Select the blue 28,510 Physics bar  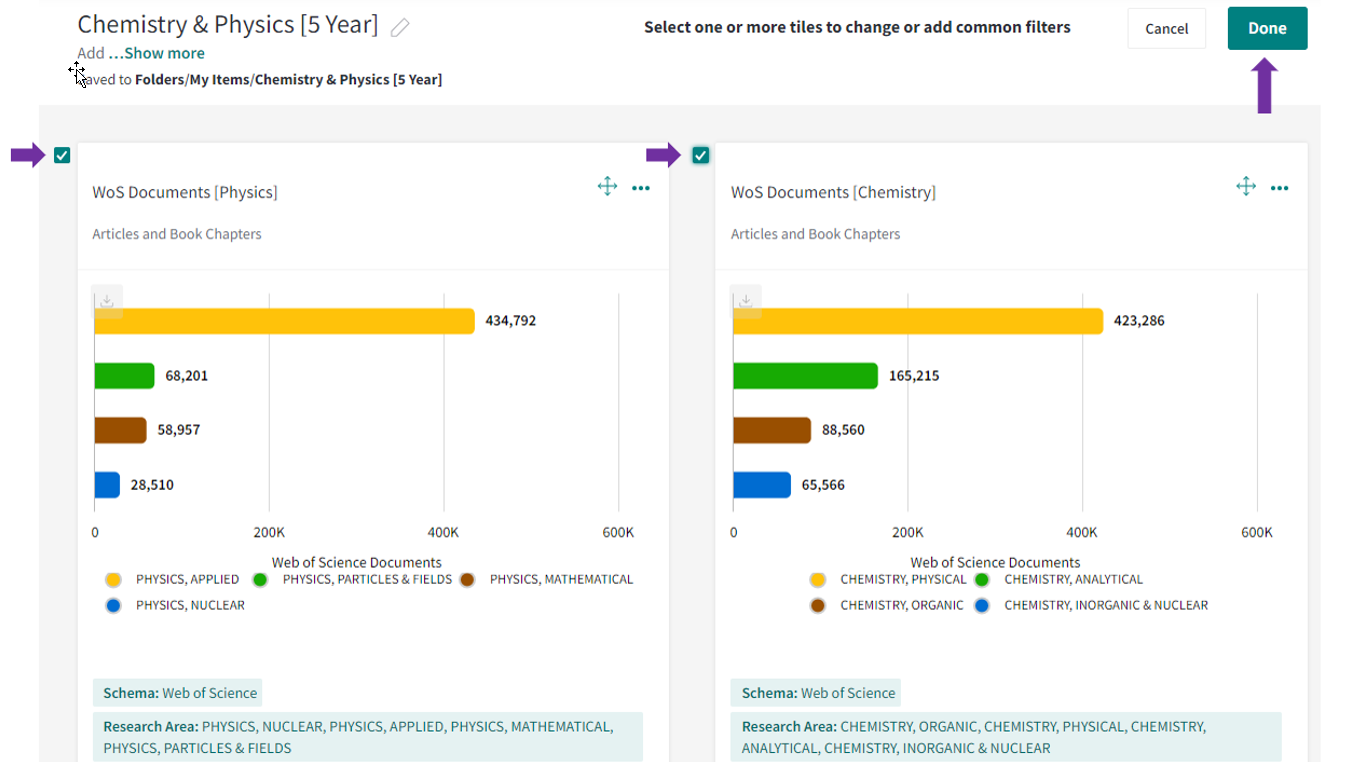[107, 485]
